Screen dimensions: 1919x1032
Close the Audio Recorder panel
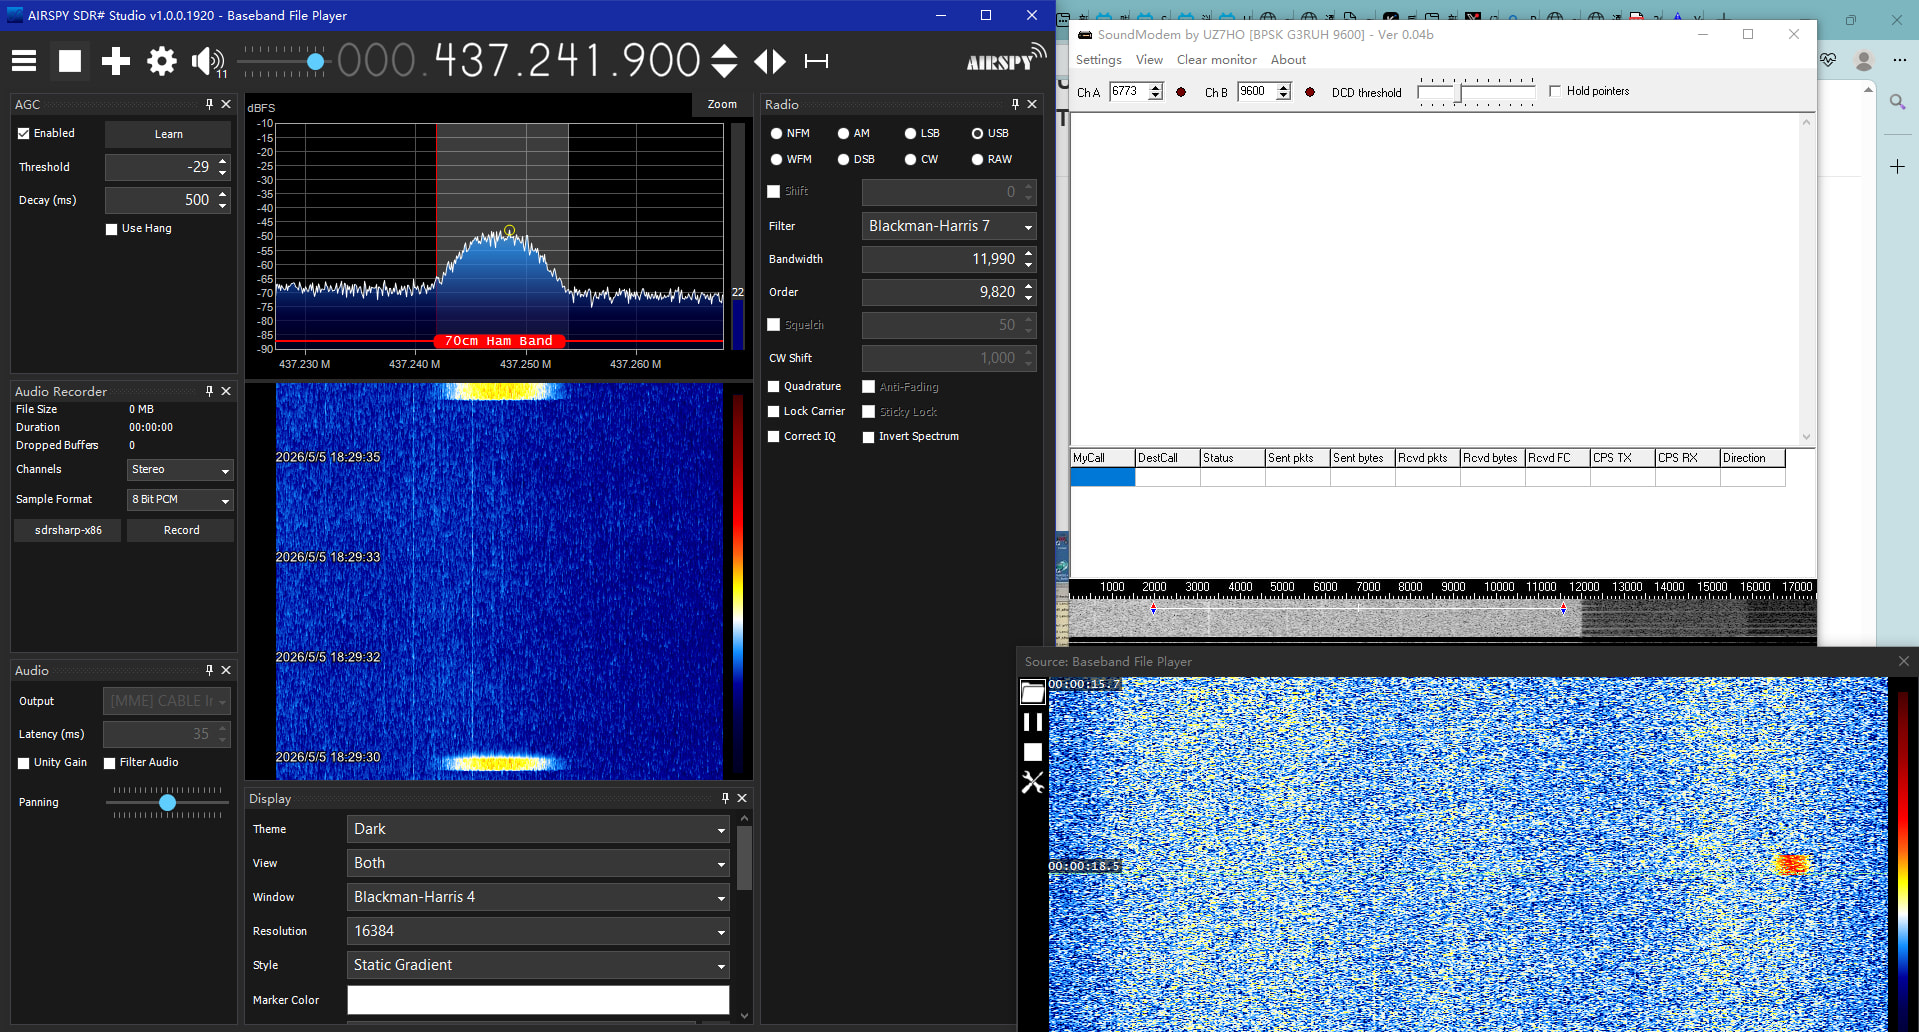(x=226, y=391)
